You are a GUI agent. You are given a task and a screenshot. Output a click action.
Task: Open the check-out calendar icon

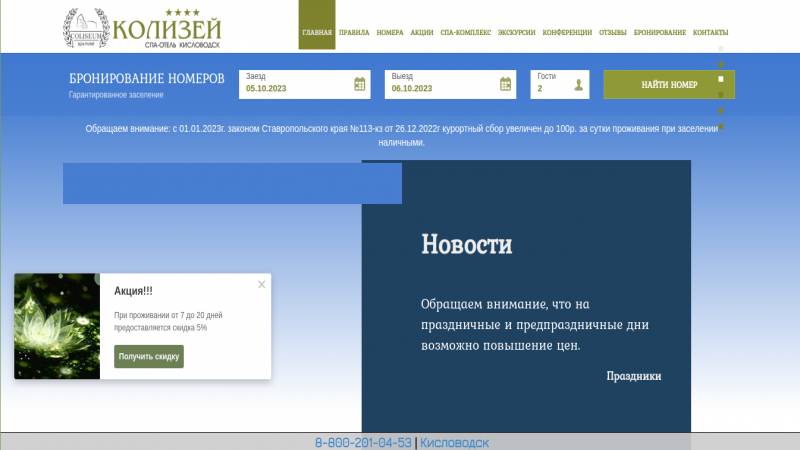tap(506, 85)
